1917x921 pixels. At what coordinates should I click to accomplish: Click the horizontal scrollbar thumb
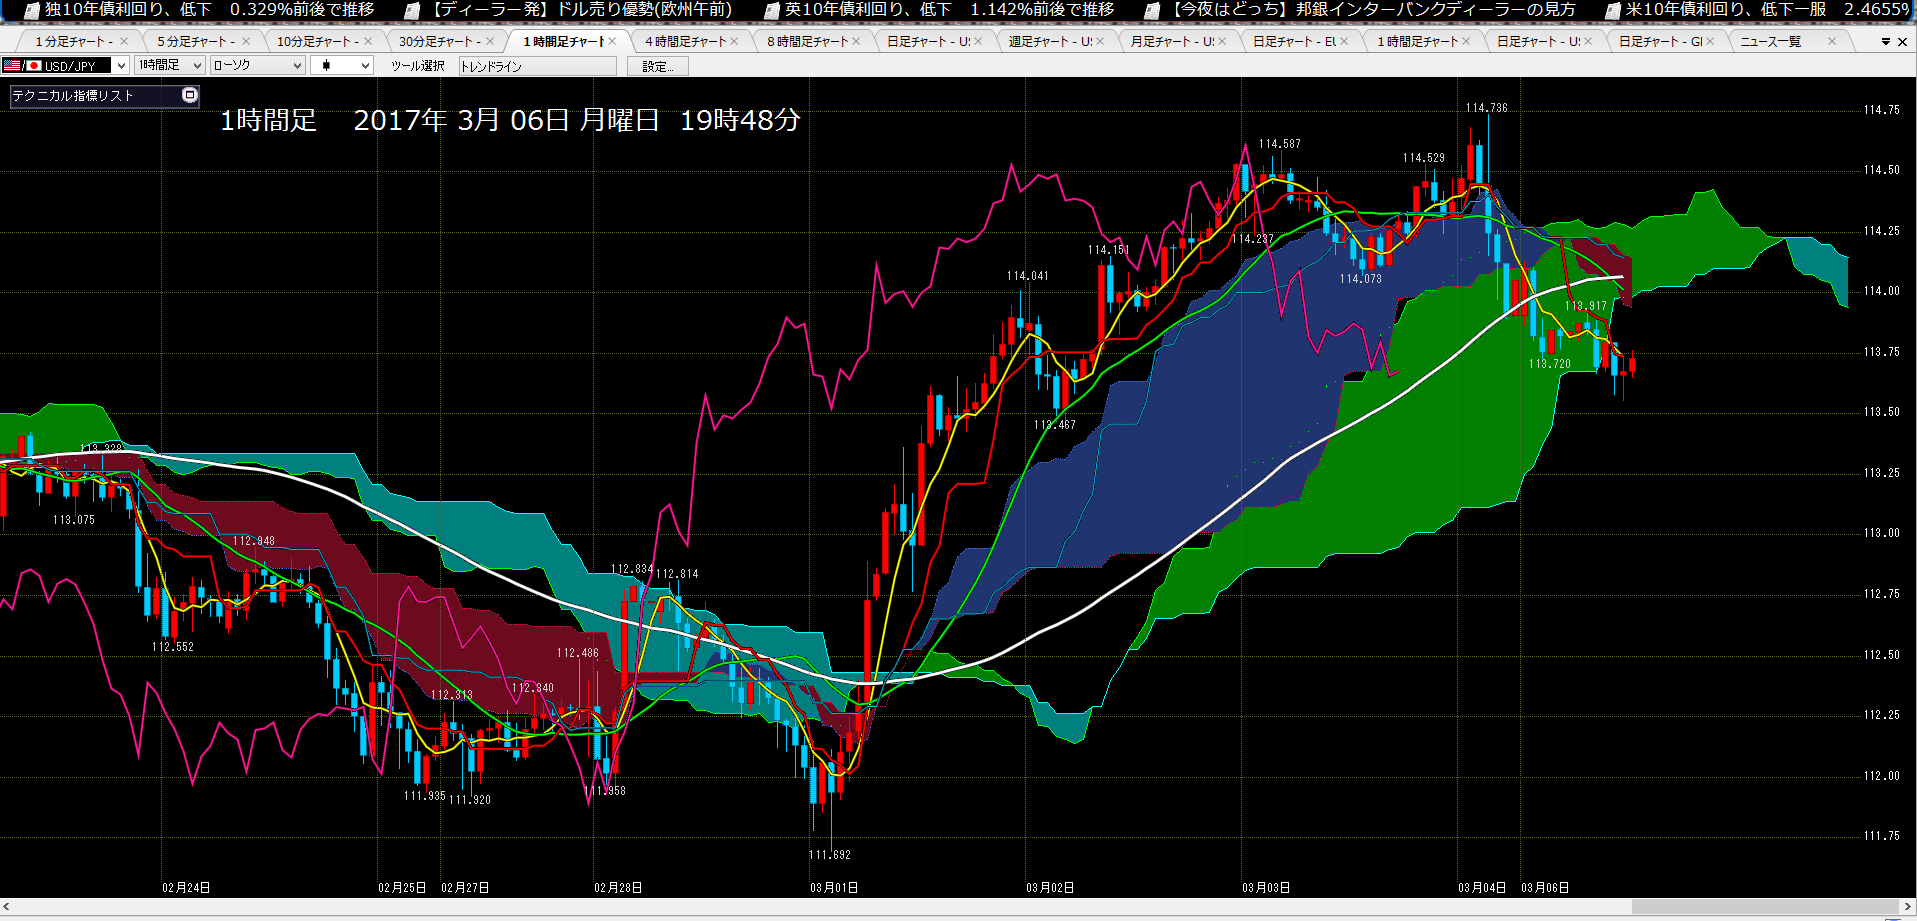[x=1765, y=906]
